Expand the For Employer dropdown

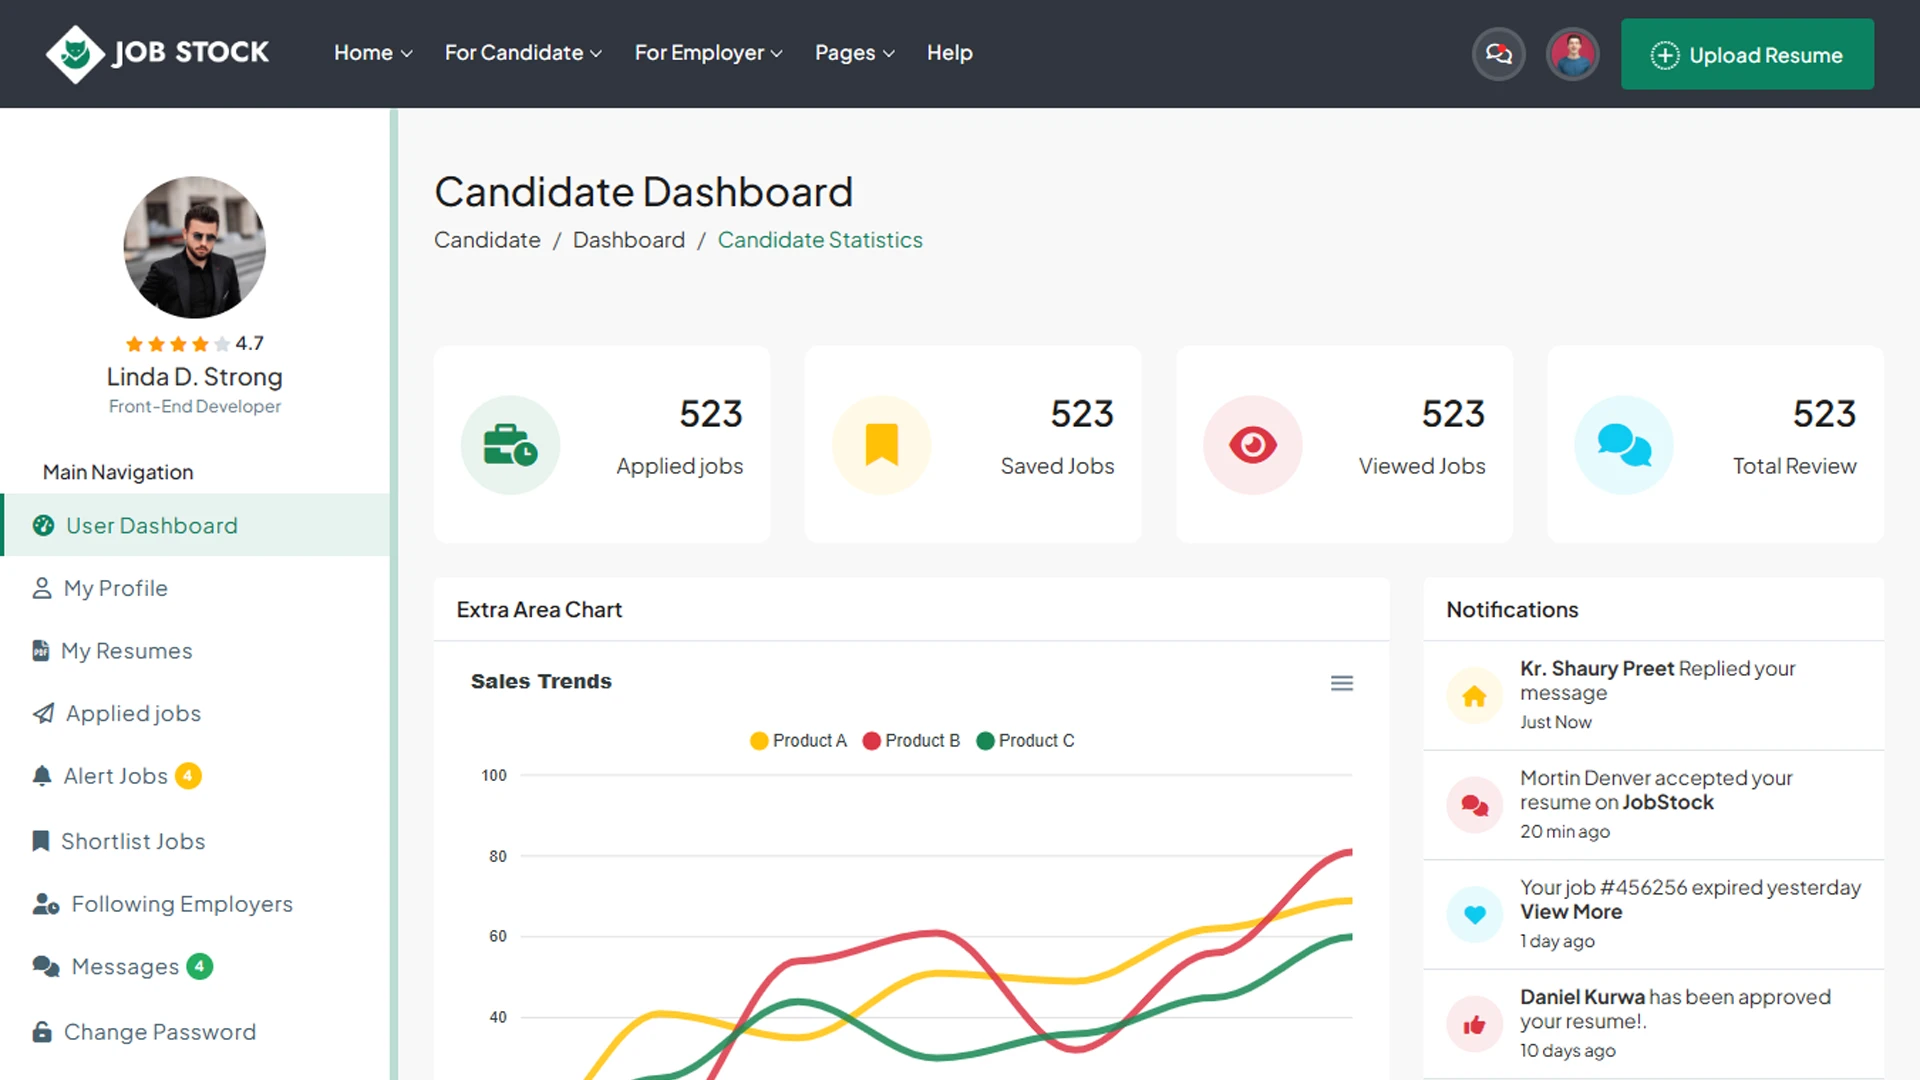(708, 53)
